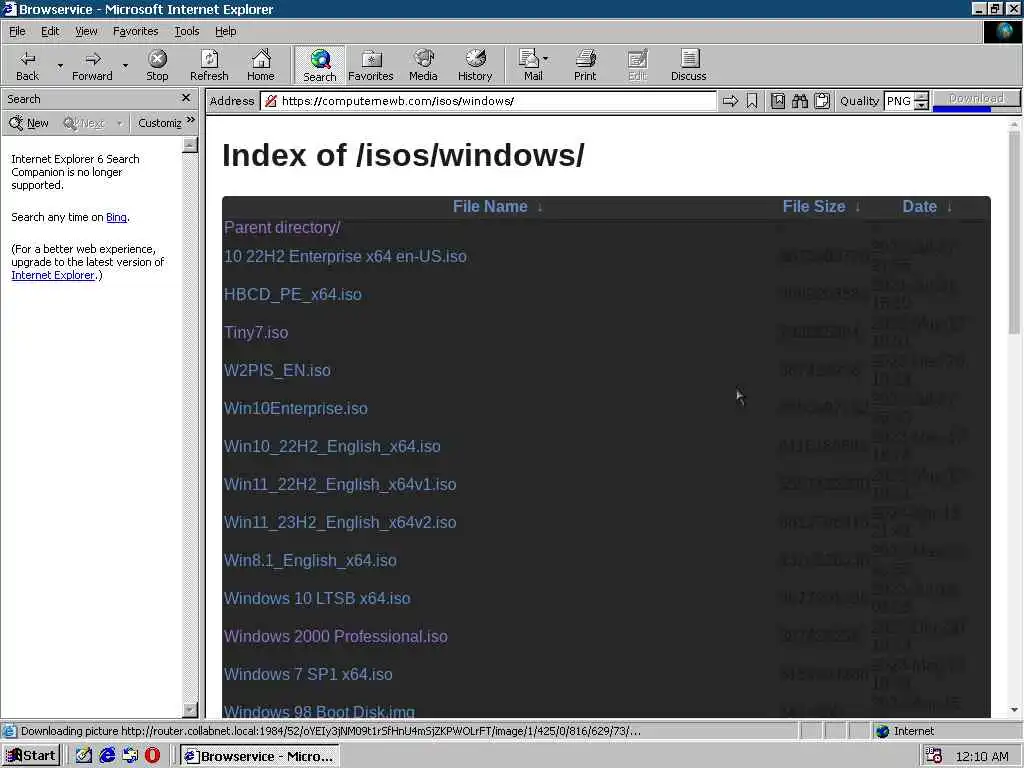Image resolution: width=1024 pixels, height=768 pixels.
Task: Open Windows 2000 Professional.iso link
Action: [x=336, y=636]
